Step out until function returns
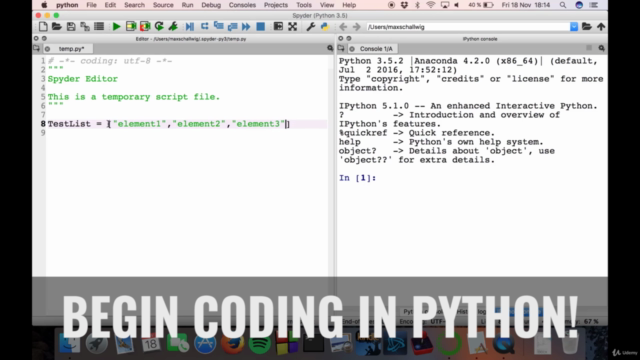This screenshot has height=360, width=640. click(232, 27)
